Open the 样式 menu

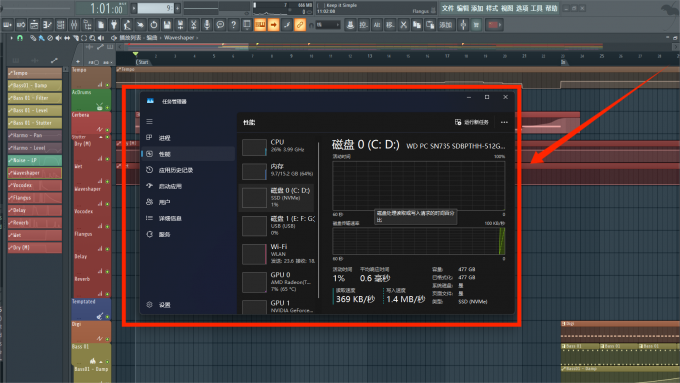(492, 8)
